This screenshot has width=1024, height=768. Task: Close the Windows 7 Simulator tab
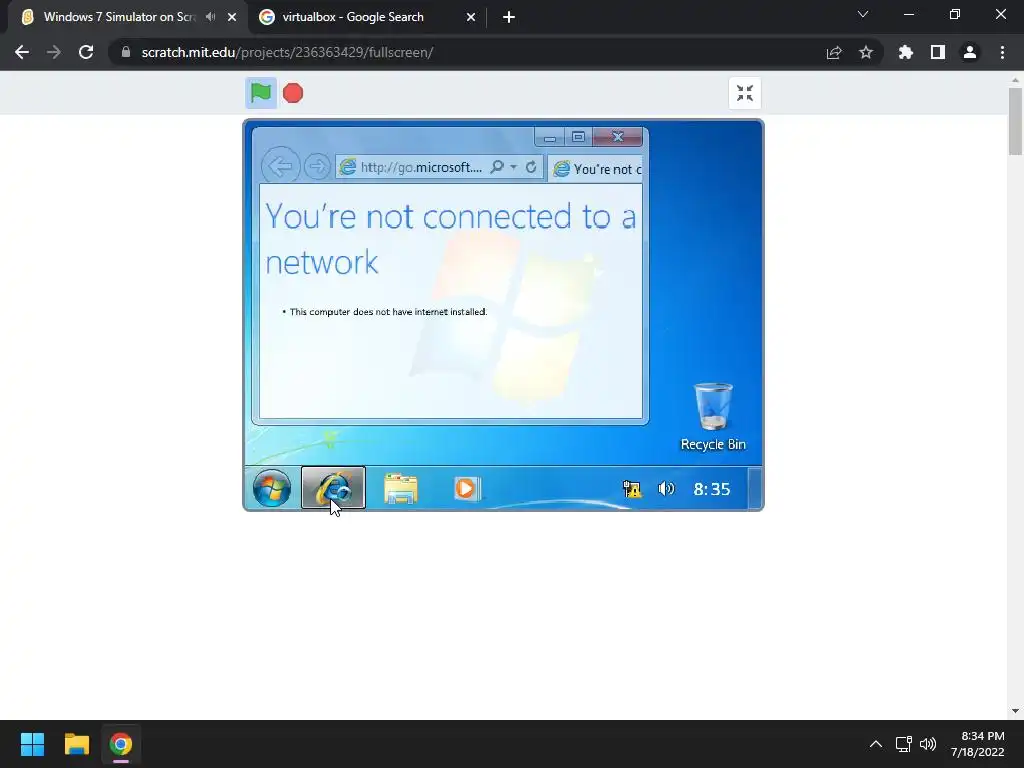tap(232, 18)
